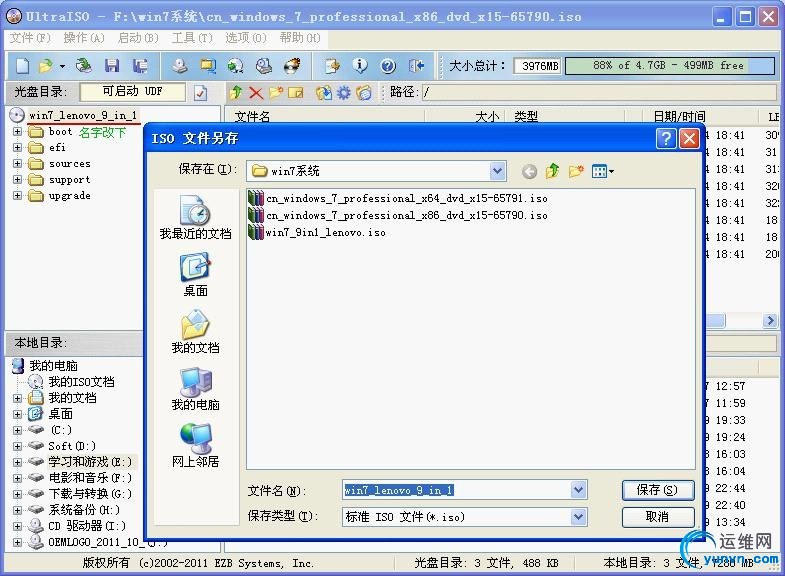
Task: Open the view menu icon in save dialog
Action: 602,172
